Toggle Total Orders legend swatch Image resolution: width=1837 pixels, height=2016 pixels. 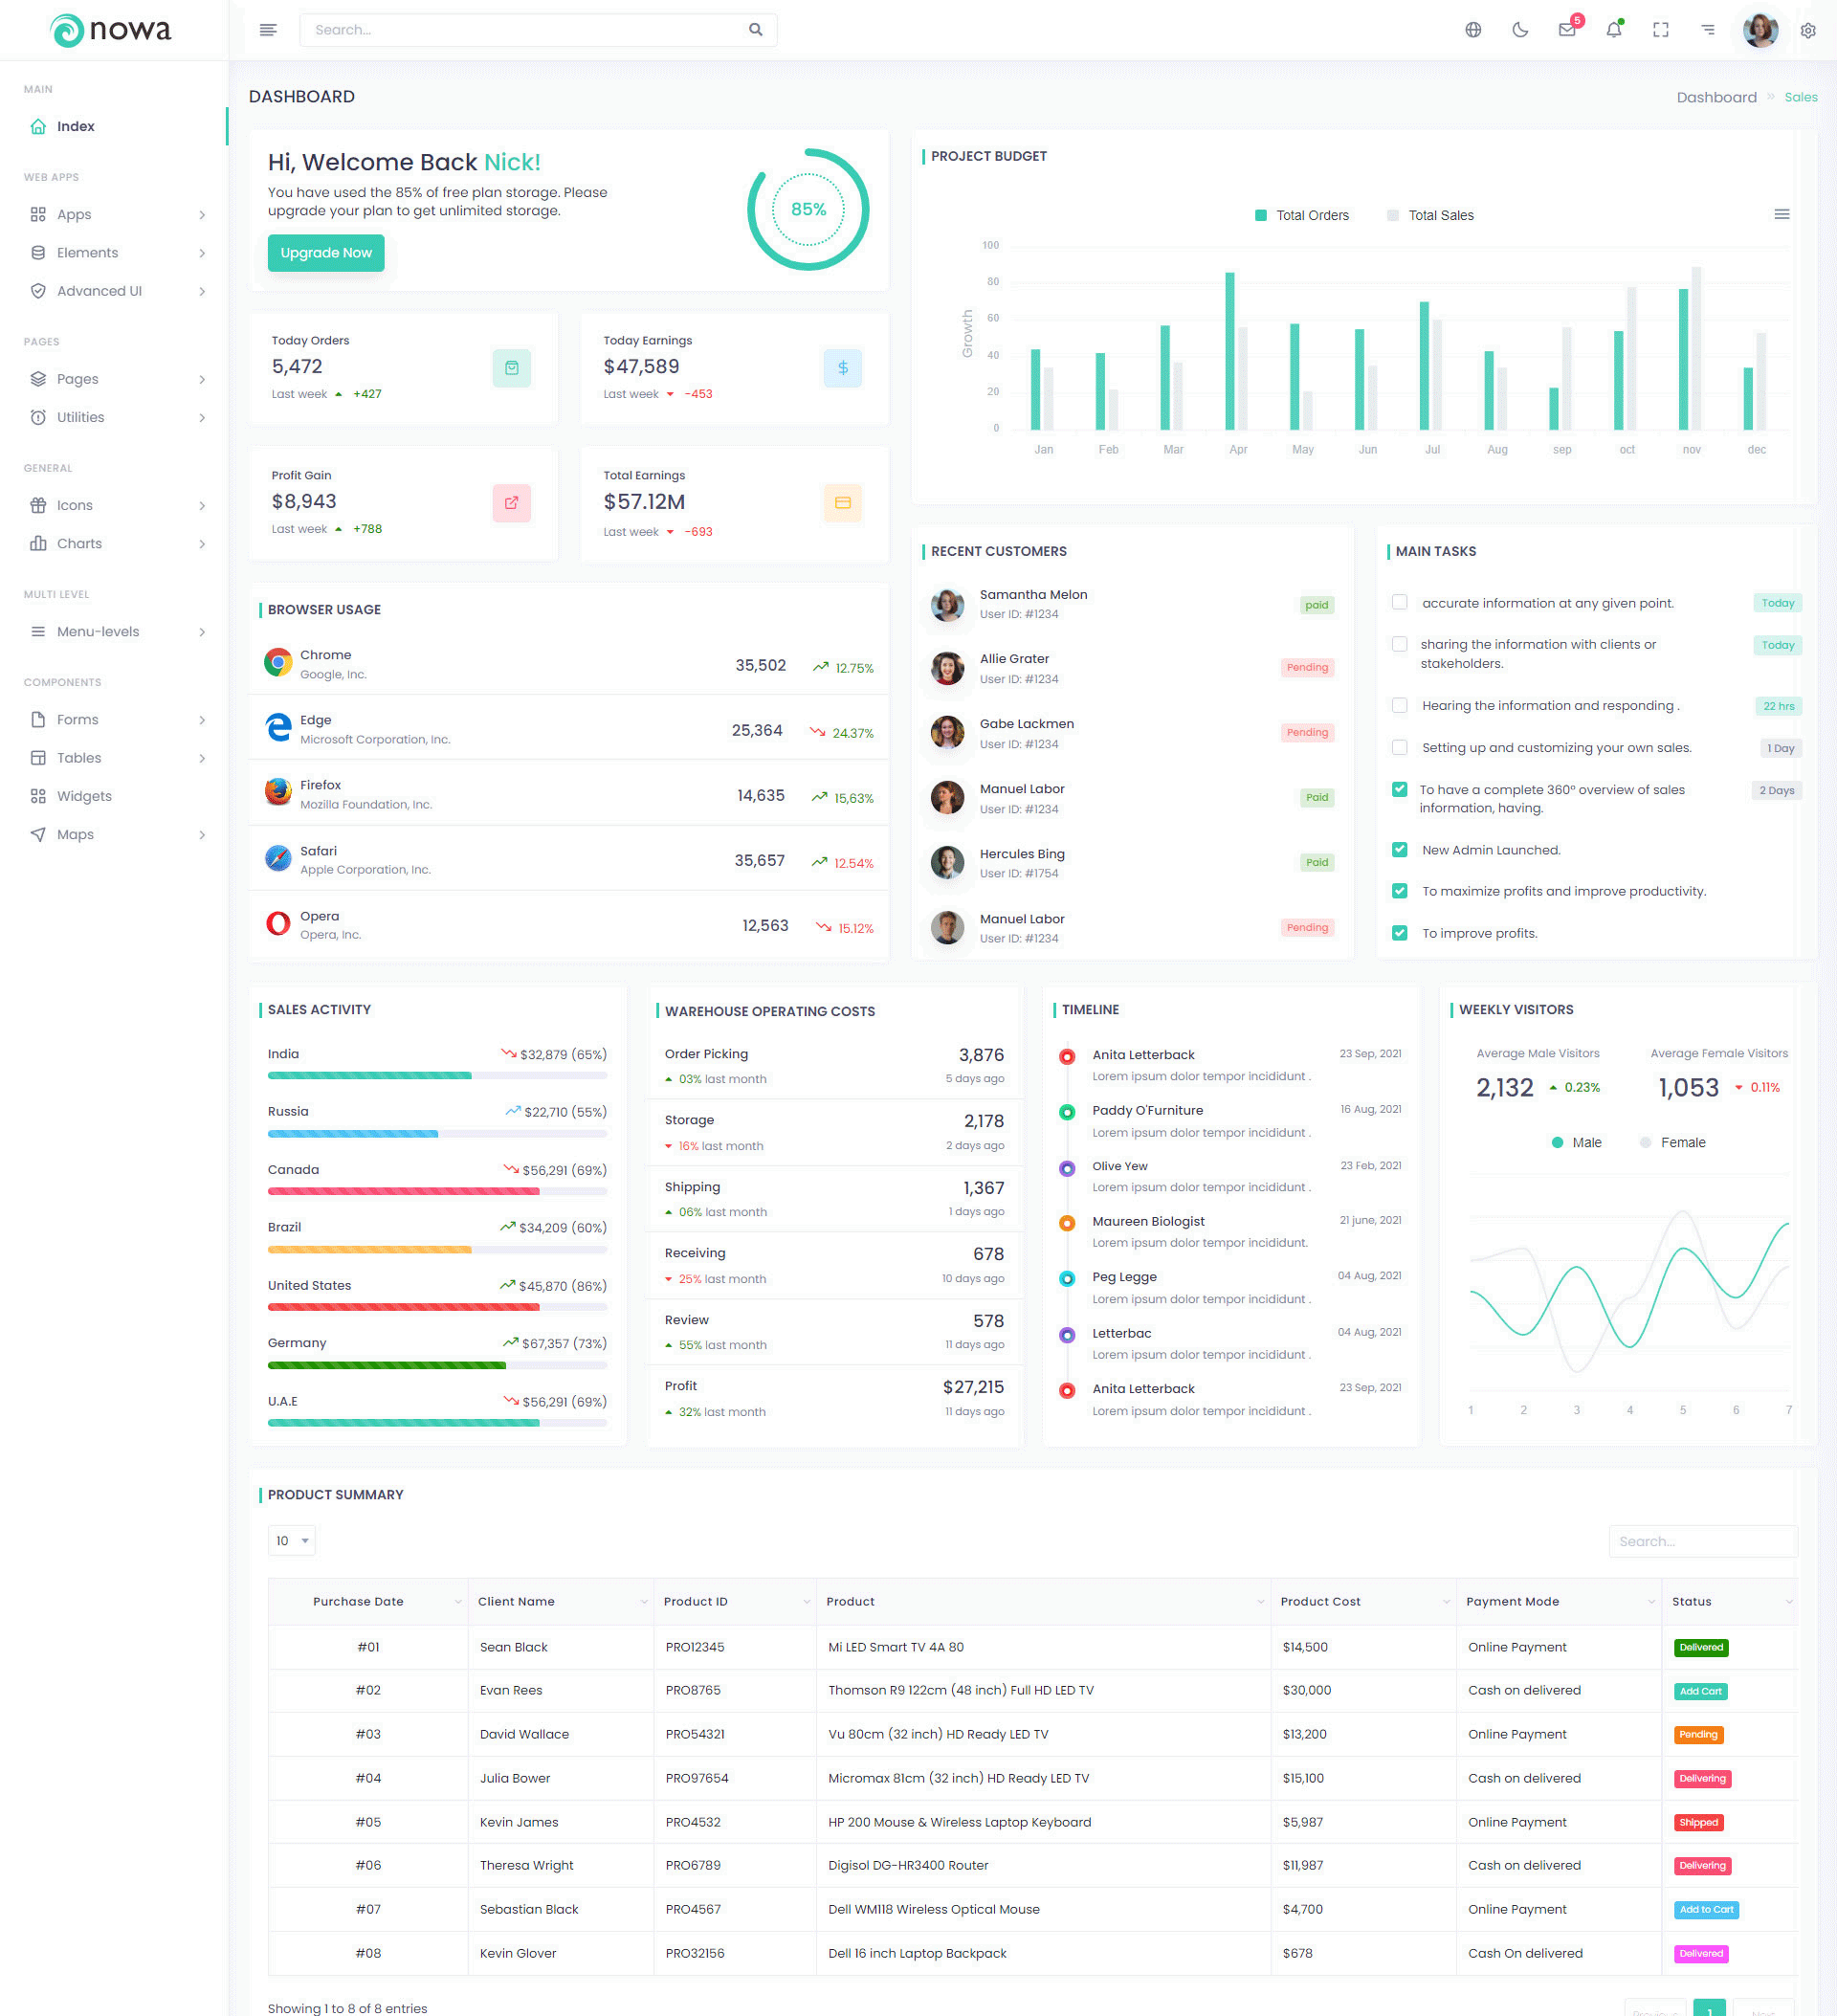(x=1261, y=216)
